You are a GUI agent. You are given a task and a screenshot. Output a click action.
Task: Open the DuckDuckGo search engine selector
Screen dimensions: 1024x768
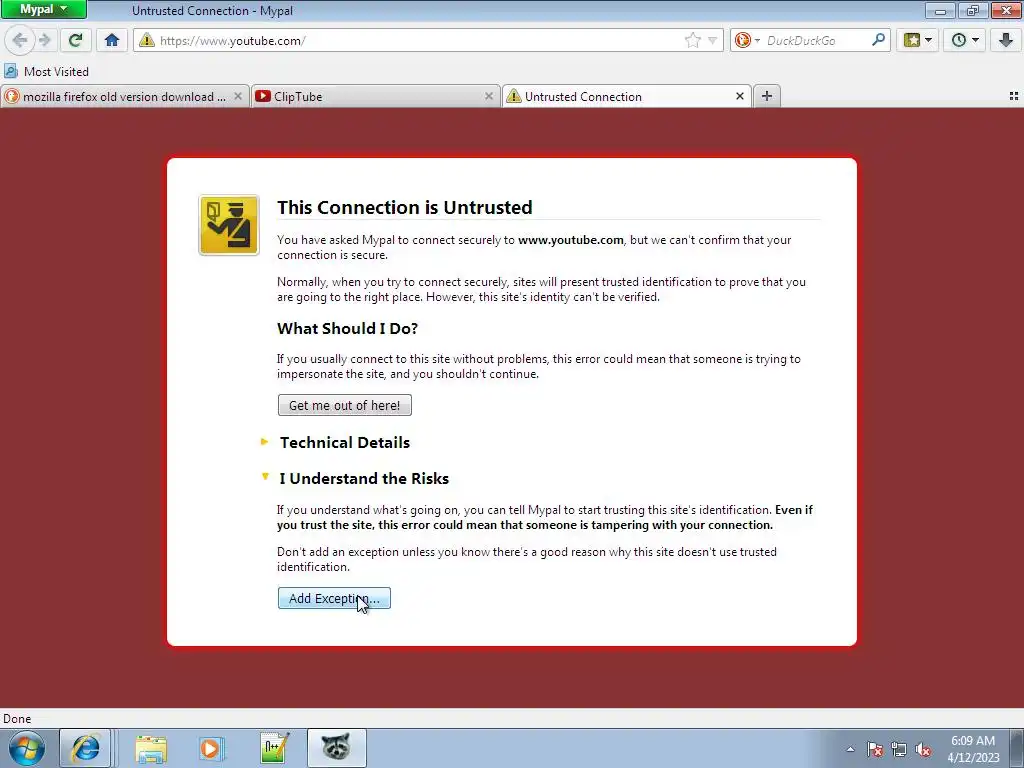point(746,40)
